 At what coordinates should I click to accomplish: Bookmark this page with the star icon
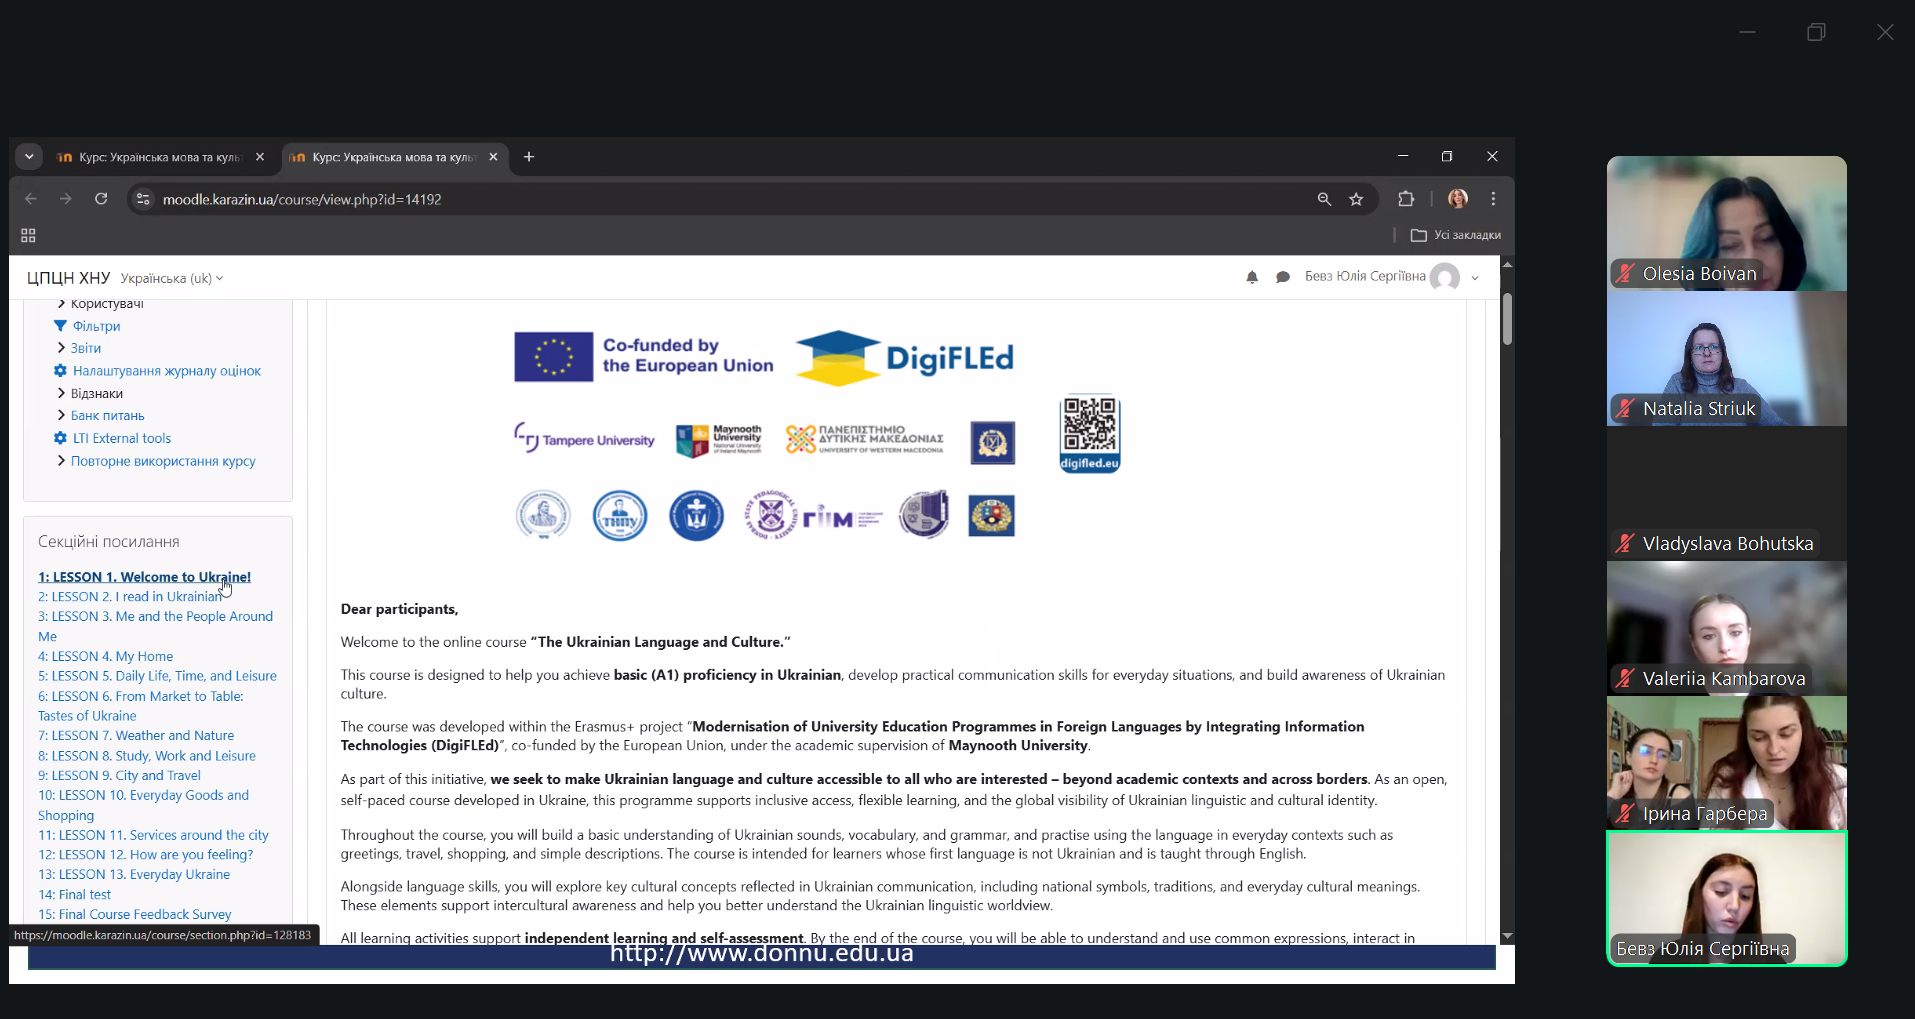[x=1356, y=199]
